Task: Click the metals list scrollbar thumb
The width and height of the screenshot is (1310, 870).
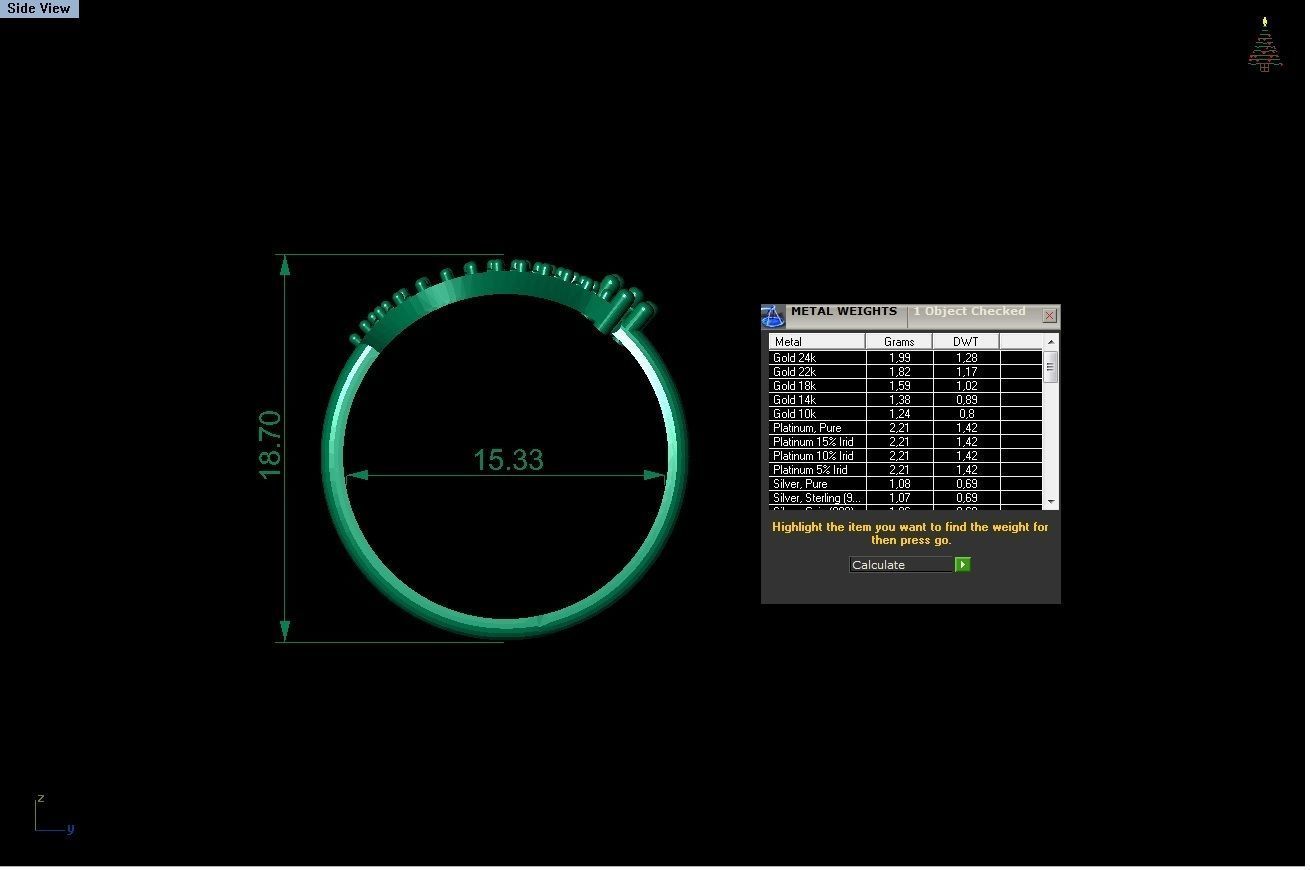Action: (1050, 367)
